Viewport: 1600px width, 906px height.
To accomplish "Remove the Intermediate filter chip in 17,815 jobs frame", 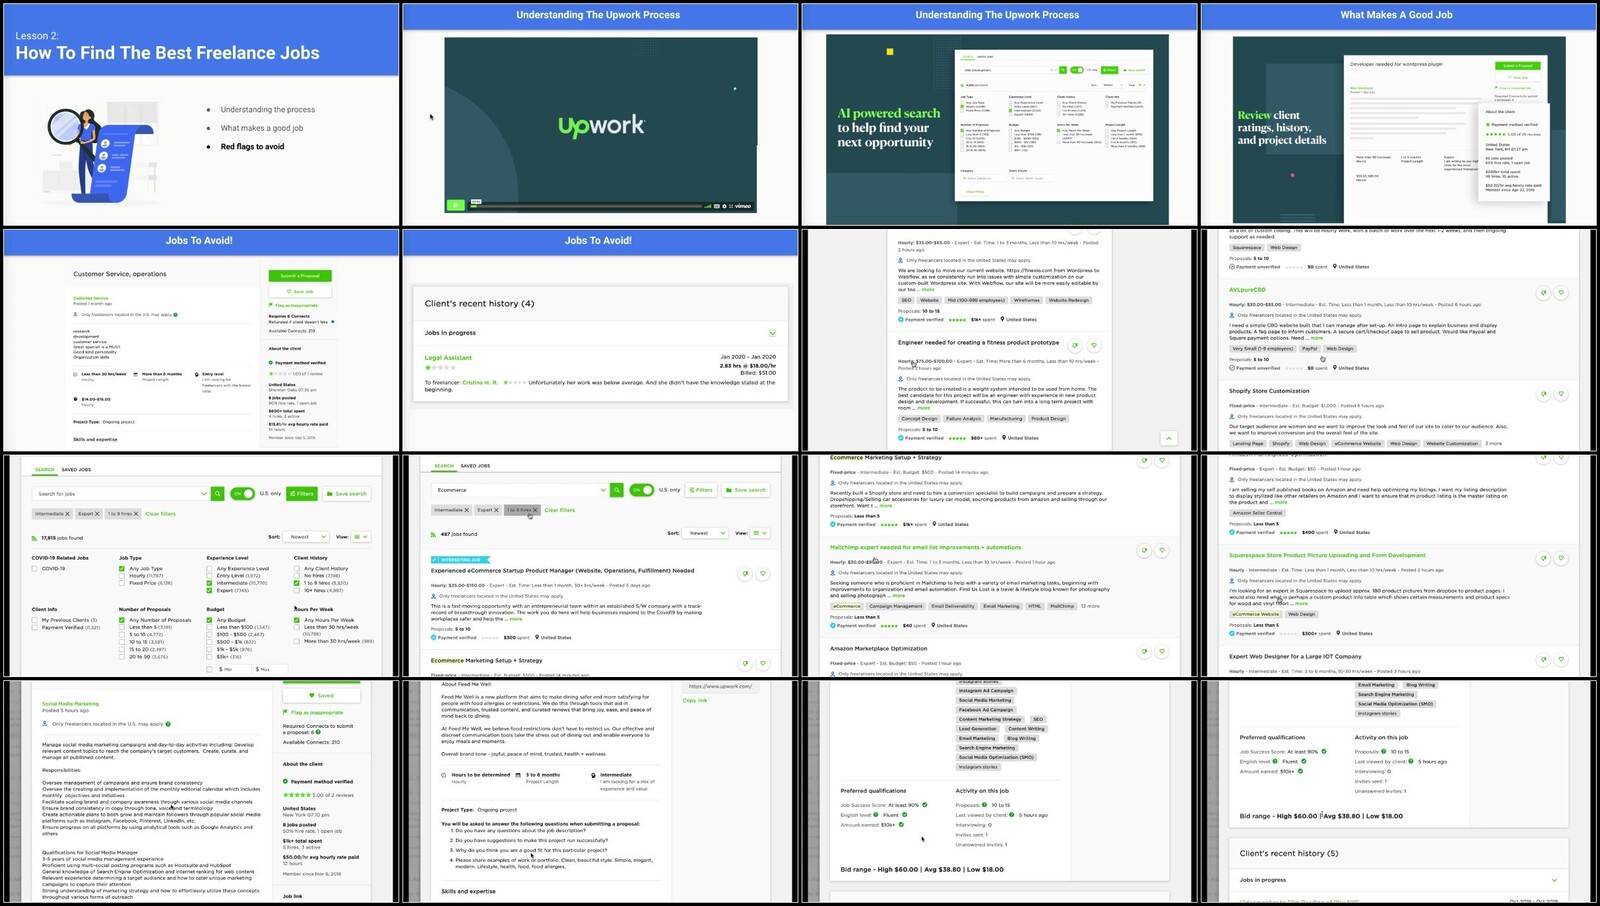I will tap(68, 514).
